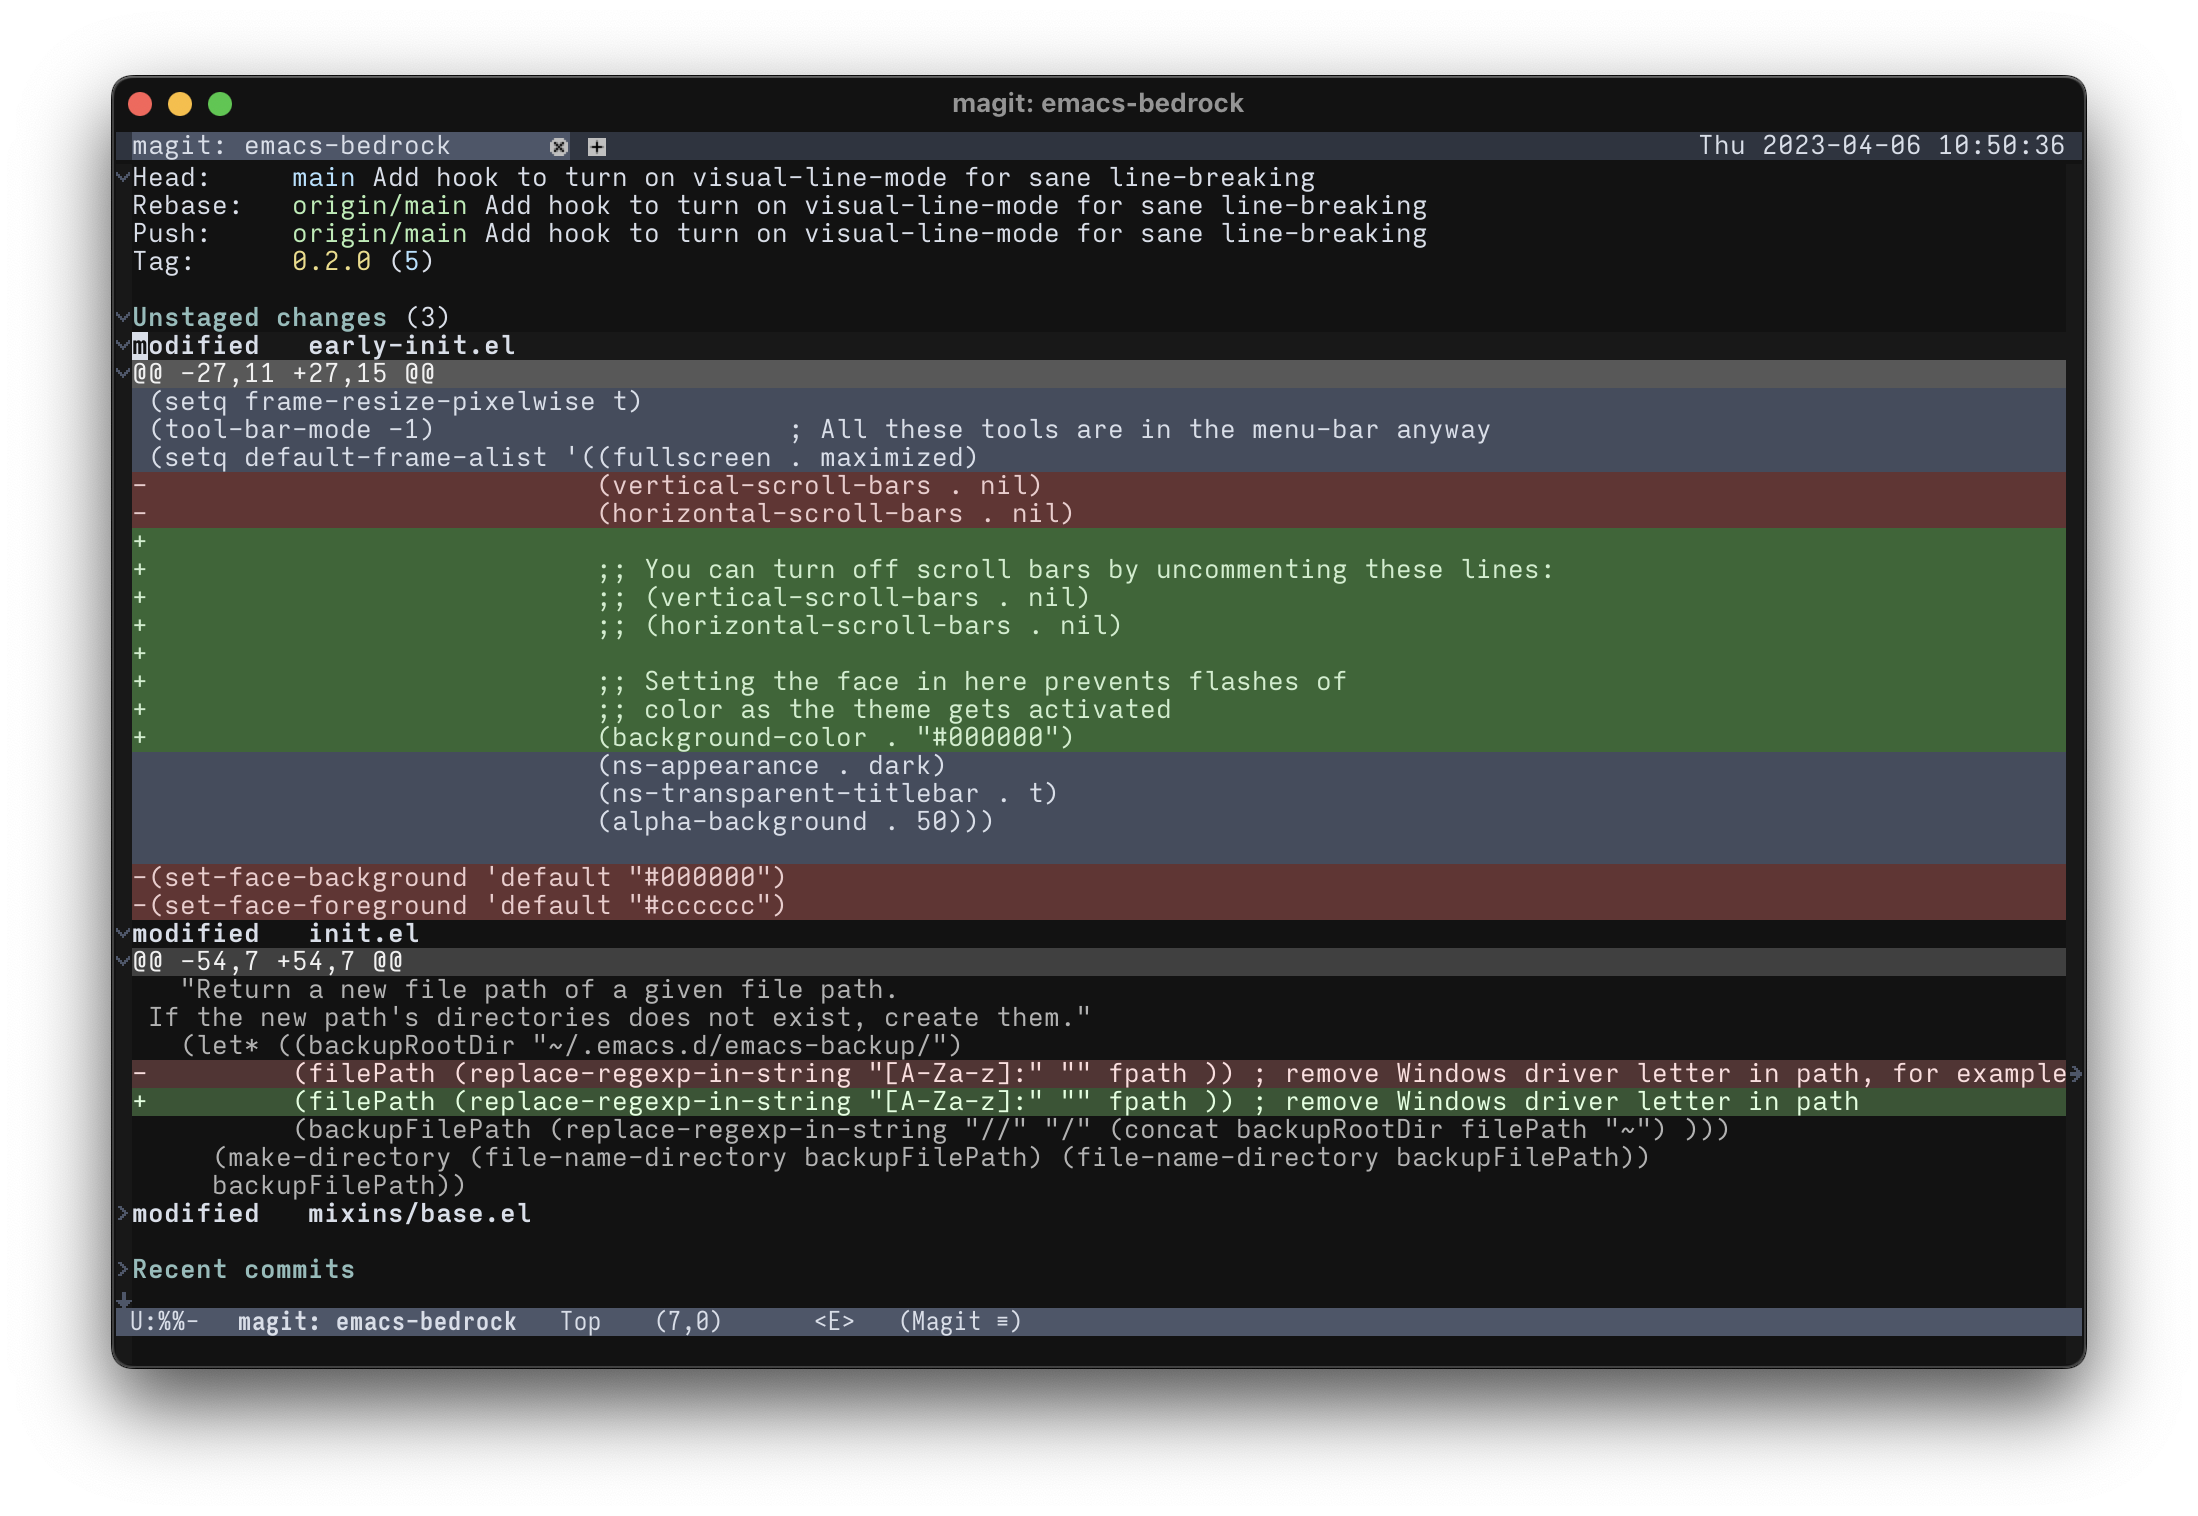
Task: Click the (5) count next to the tag
Action: (x=412, y=261)
